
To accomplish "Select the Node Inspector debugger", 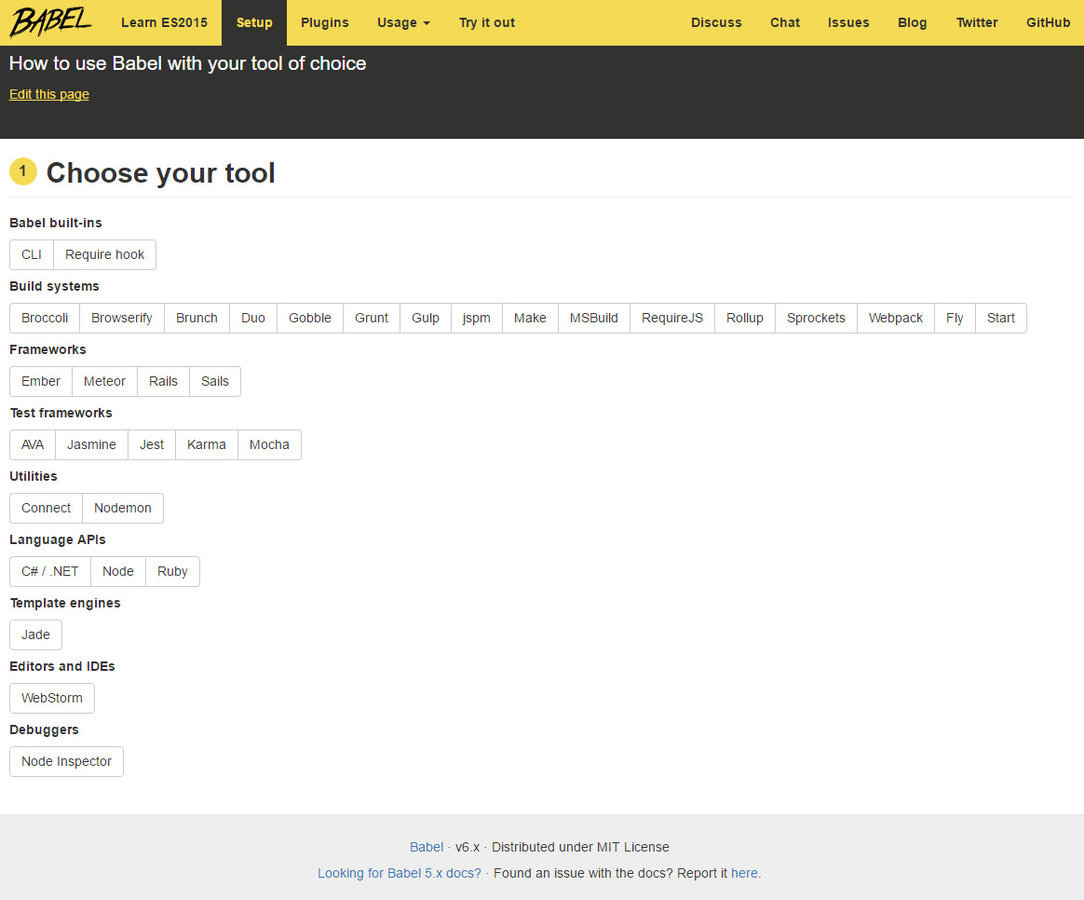I will click(x=66, y=762).
